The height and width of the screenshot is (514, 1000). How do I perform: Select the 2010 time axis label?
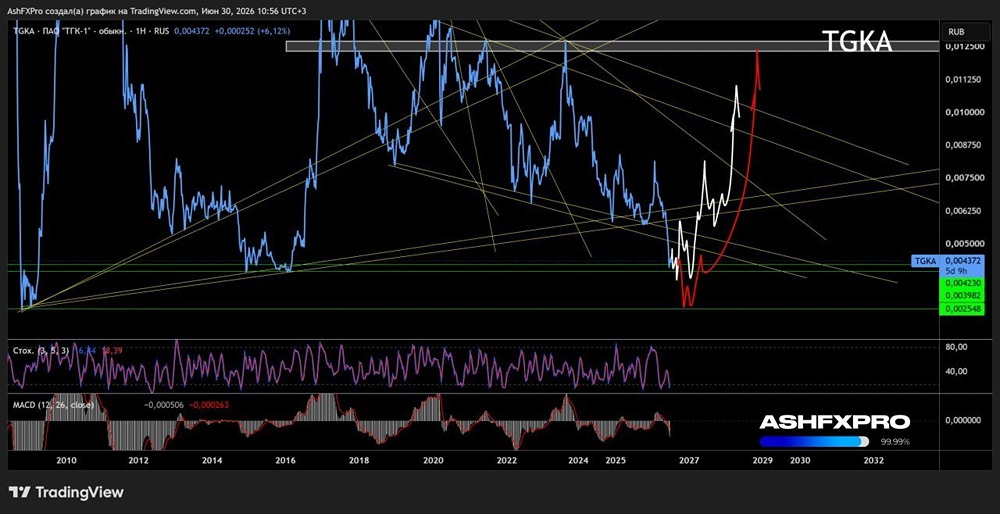66,460
